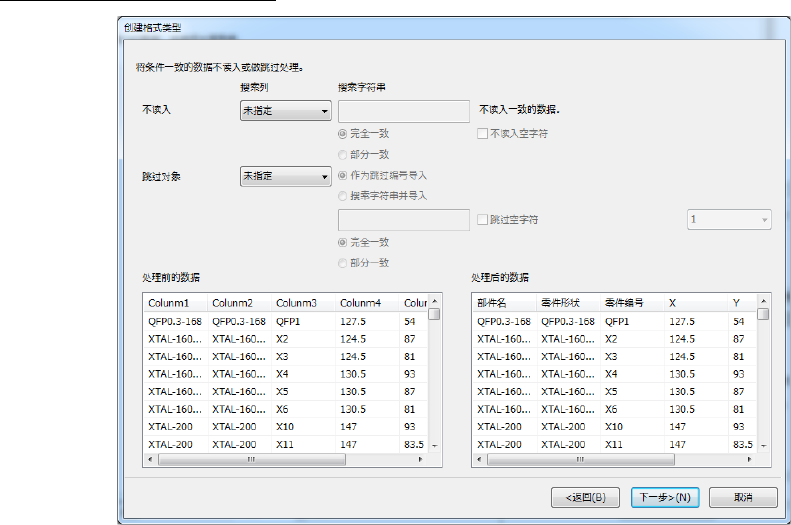Click 零件编号 header in 处理后的数据 table
Viewport: 791px width, 525px height.
[x=632, y=303]
